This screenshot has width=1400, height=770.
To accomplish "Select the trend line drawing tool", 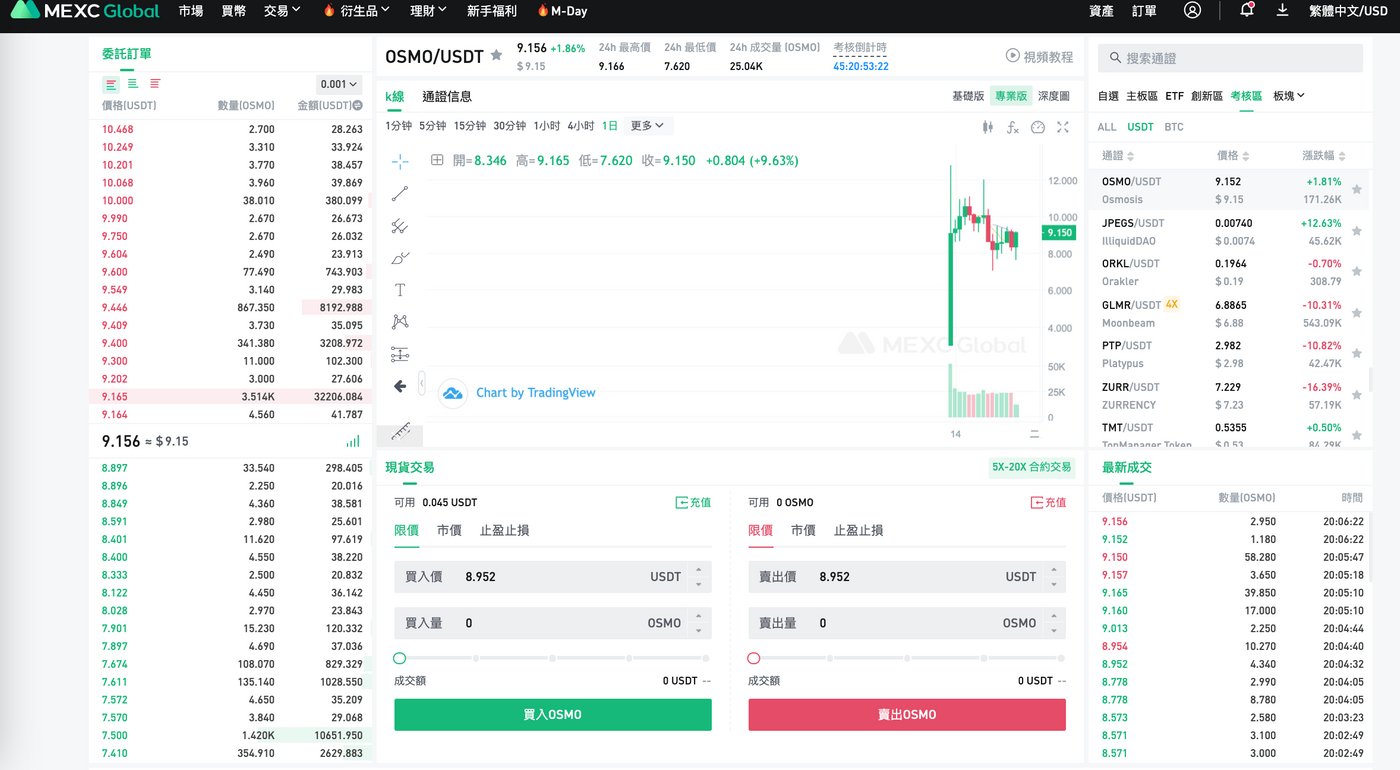I will [x=400, y=194].
